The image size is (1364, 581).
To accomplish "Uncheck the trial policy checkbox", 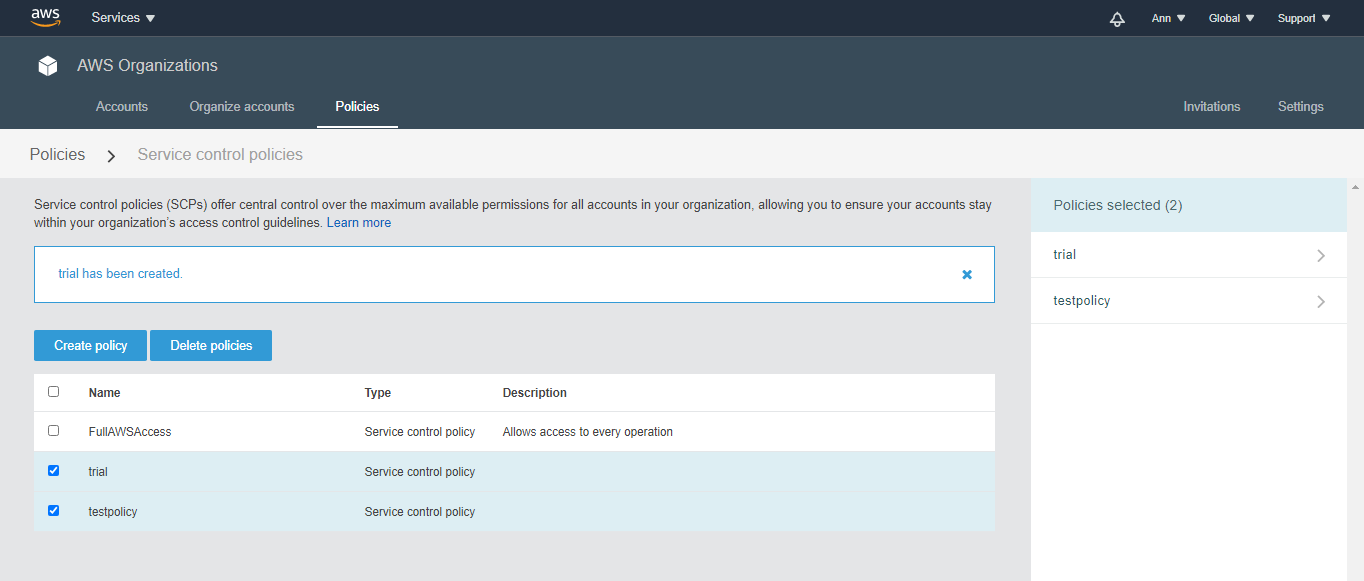I will pos(54,471).
